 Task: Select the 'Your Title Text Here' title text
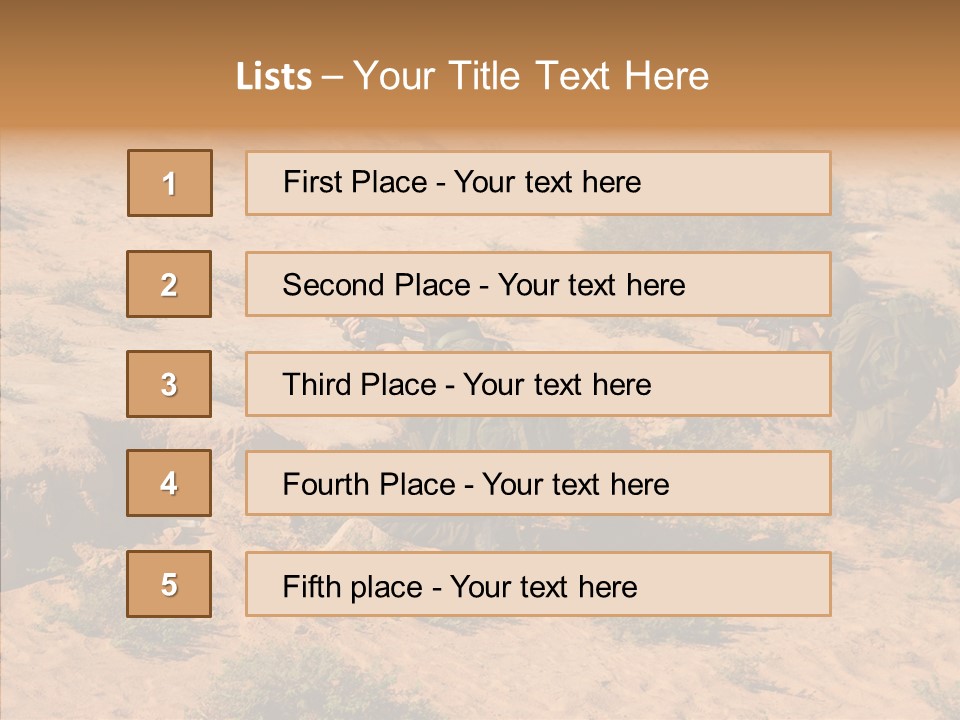[531, 76]
